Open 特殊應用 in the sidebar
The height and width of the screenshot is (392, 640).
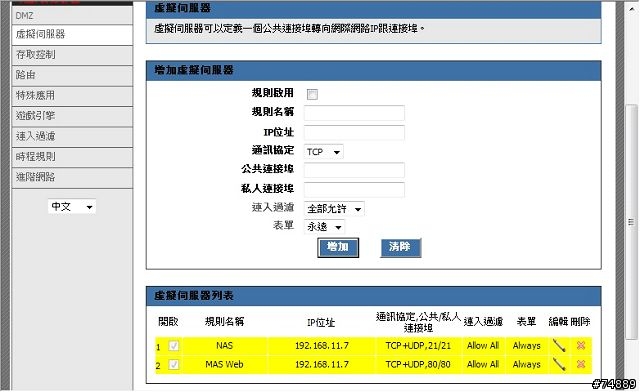(72, 96)
